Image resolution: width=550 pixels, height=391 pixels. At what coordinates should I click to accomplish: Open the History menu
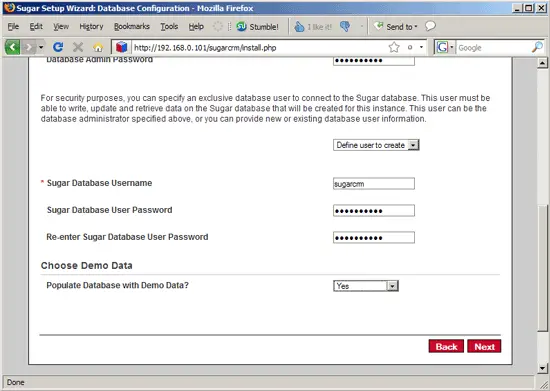pos(91,27)
